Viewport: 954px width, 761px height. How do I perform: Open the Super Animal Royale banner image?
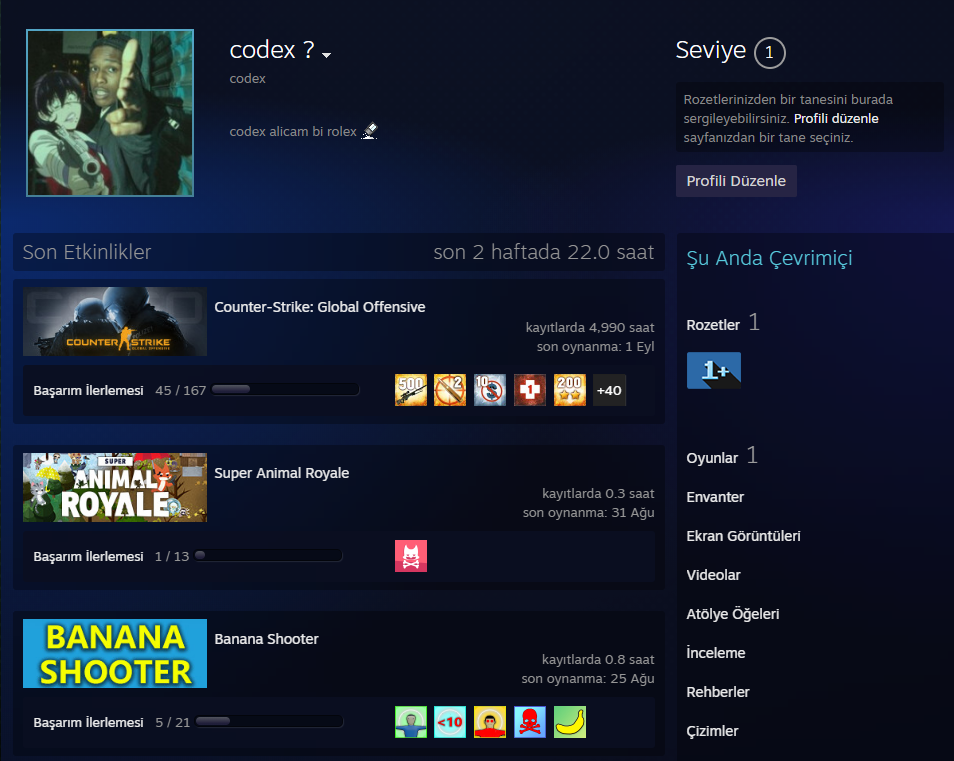tap(115, 488)
